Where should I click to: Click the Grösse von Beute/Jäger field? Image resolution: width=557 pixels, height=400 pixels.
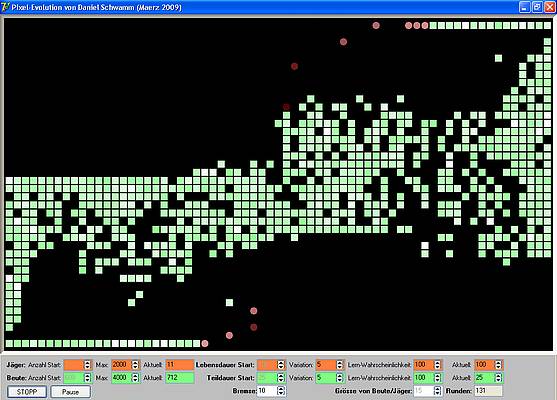coord(423,391)
